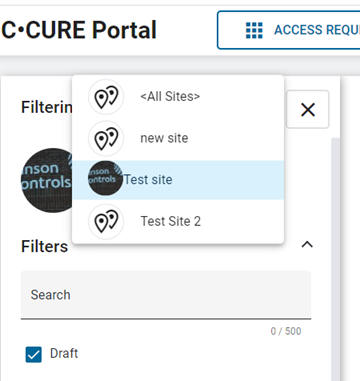Toggle the Draft checkbox

click(34, 354)
